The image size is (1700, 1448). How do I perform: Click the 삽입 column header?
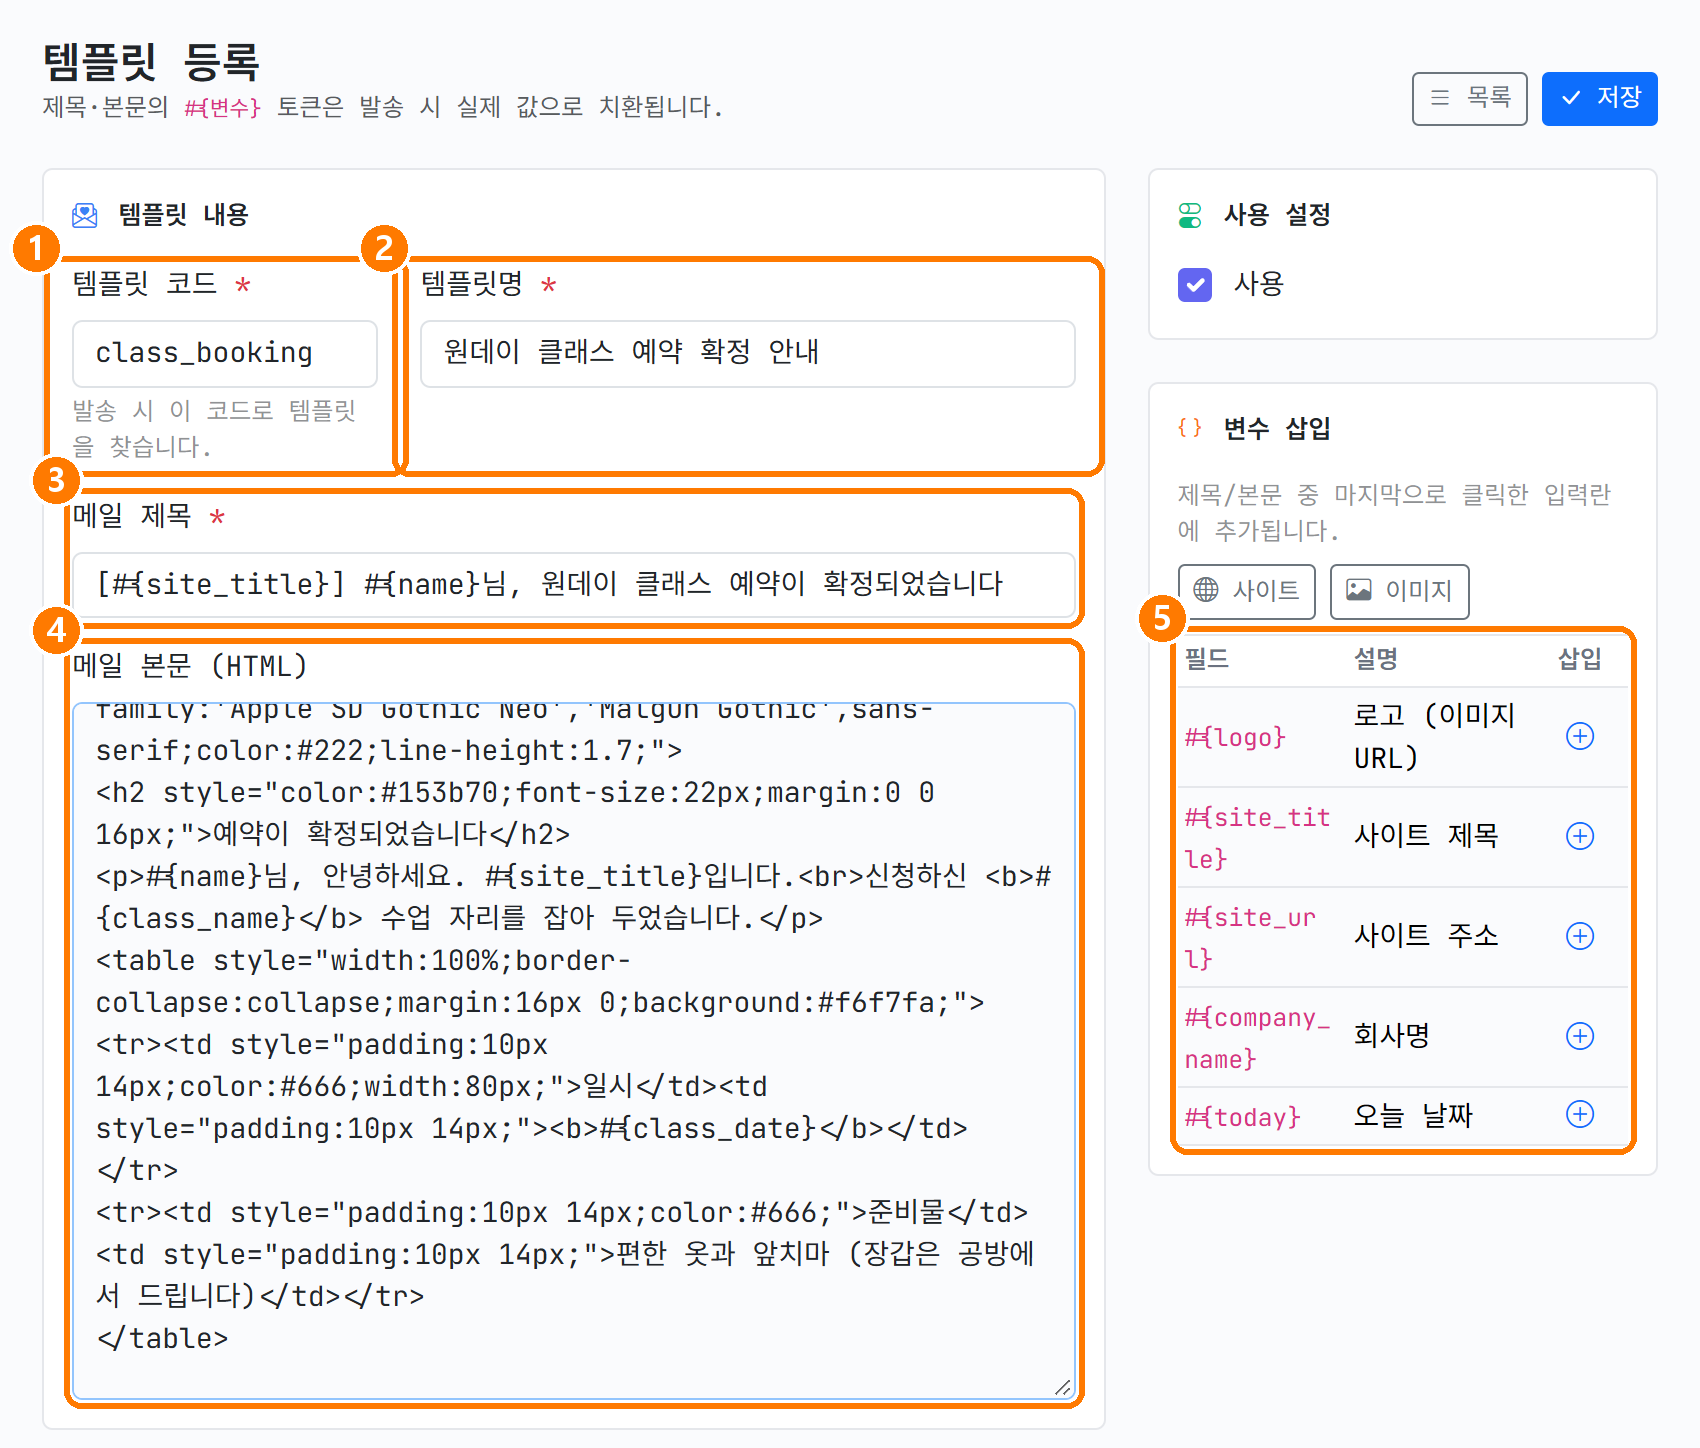pyautogui.click(x=1580, y=659)
